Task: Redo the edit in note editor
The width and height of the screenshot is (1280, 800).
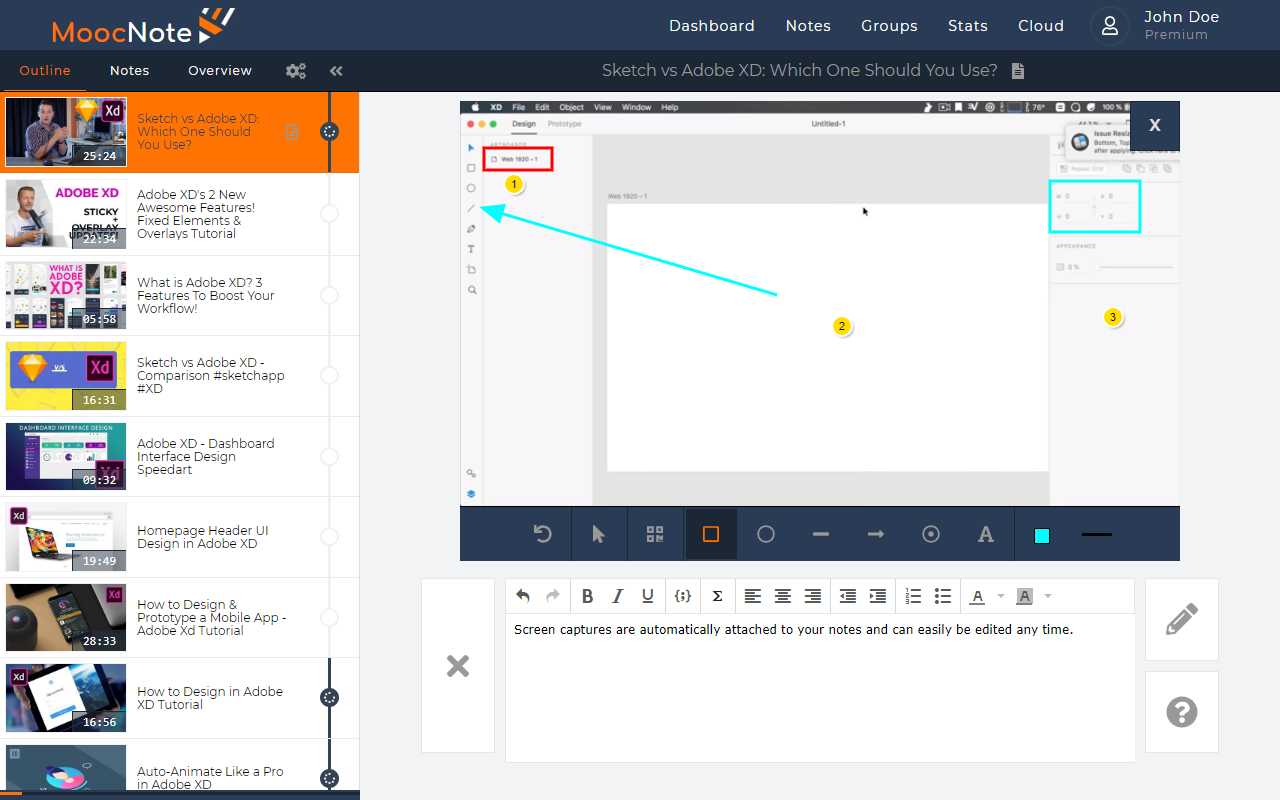Action: coord(553,596)
